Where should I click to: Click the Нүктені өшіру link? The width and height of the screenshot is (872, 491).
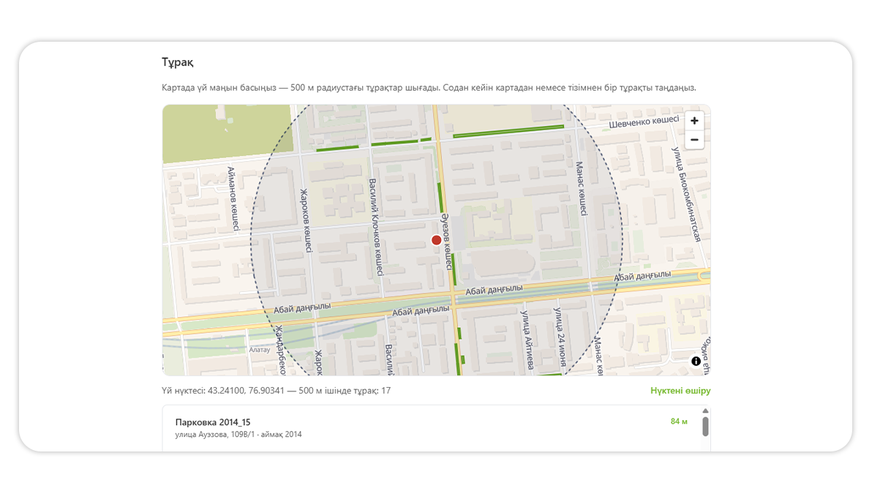pyautogui.click(x=680, y=390)
